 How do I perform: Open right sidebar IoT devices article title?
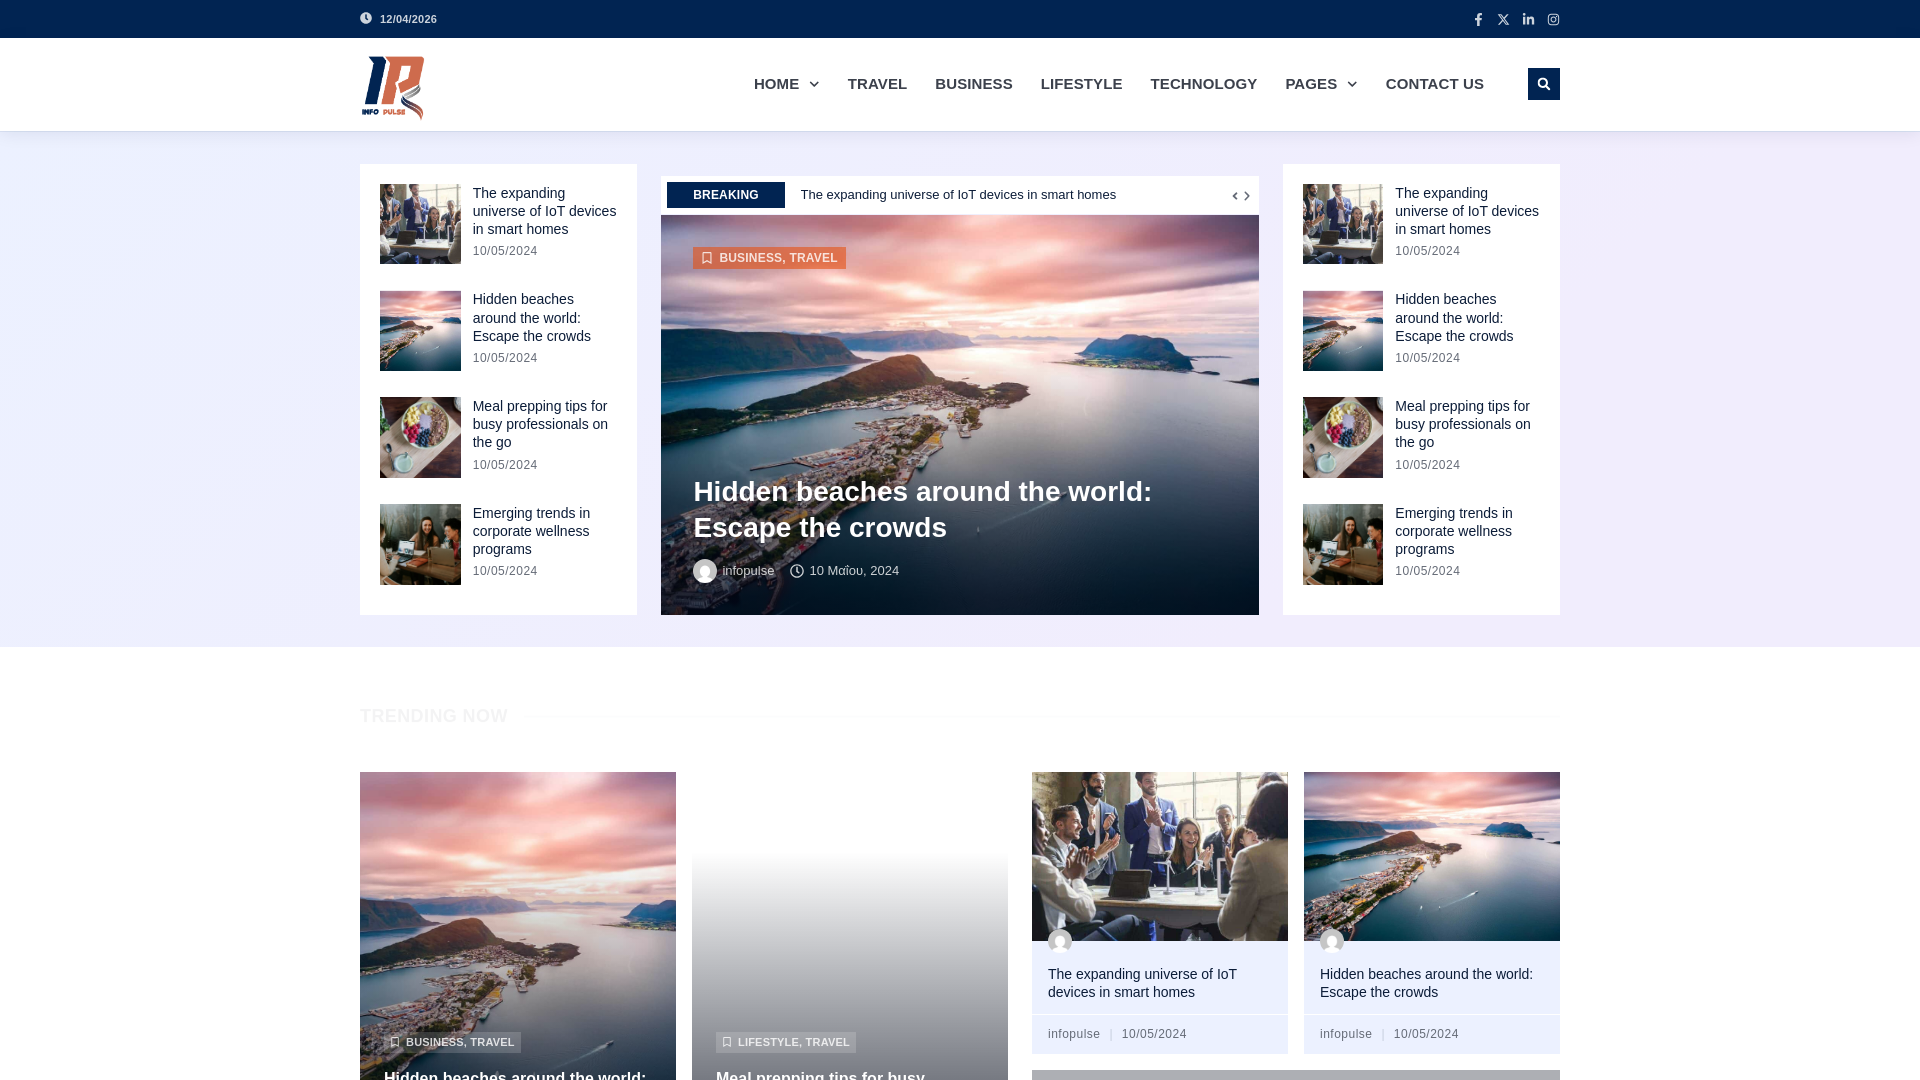pyautogui.click(x=1467, y=211)
